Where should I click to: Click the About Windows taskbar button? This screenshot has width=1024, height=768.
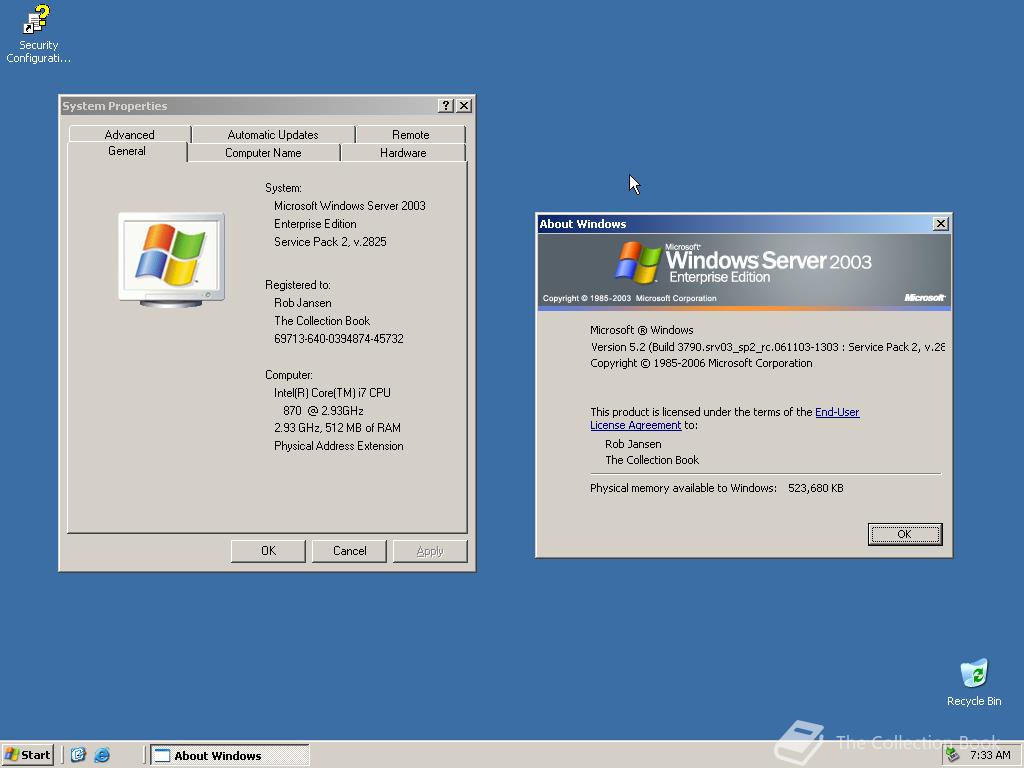coord(230,755)
